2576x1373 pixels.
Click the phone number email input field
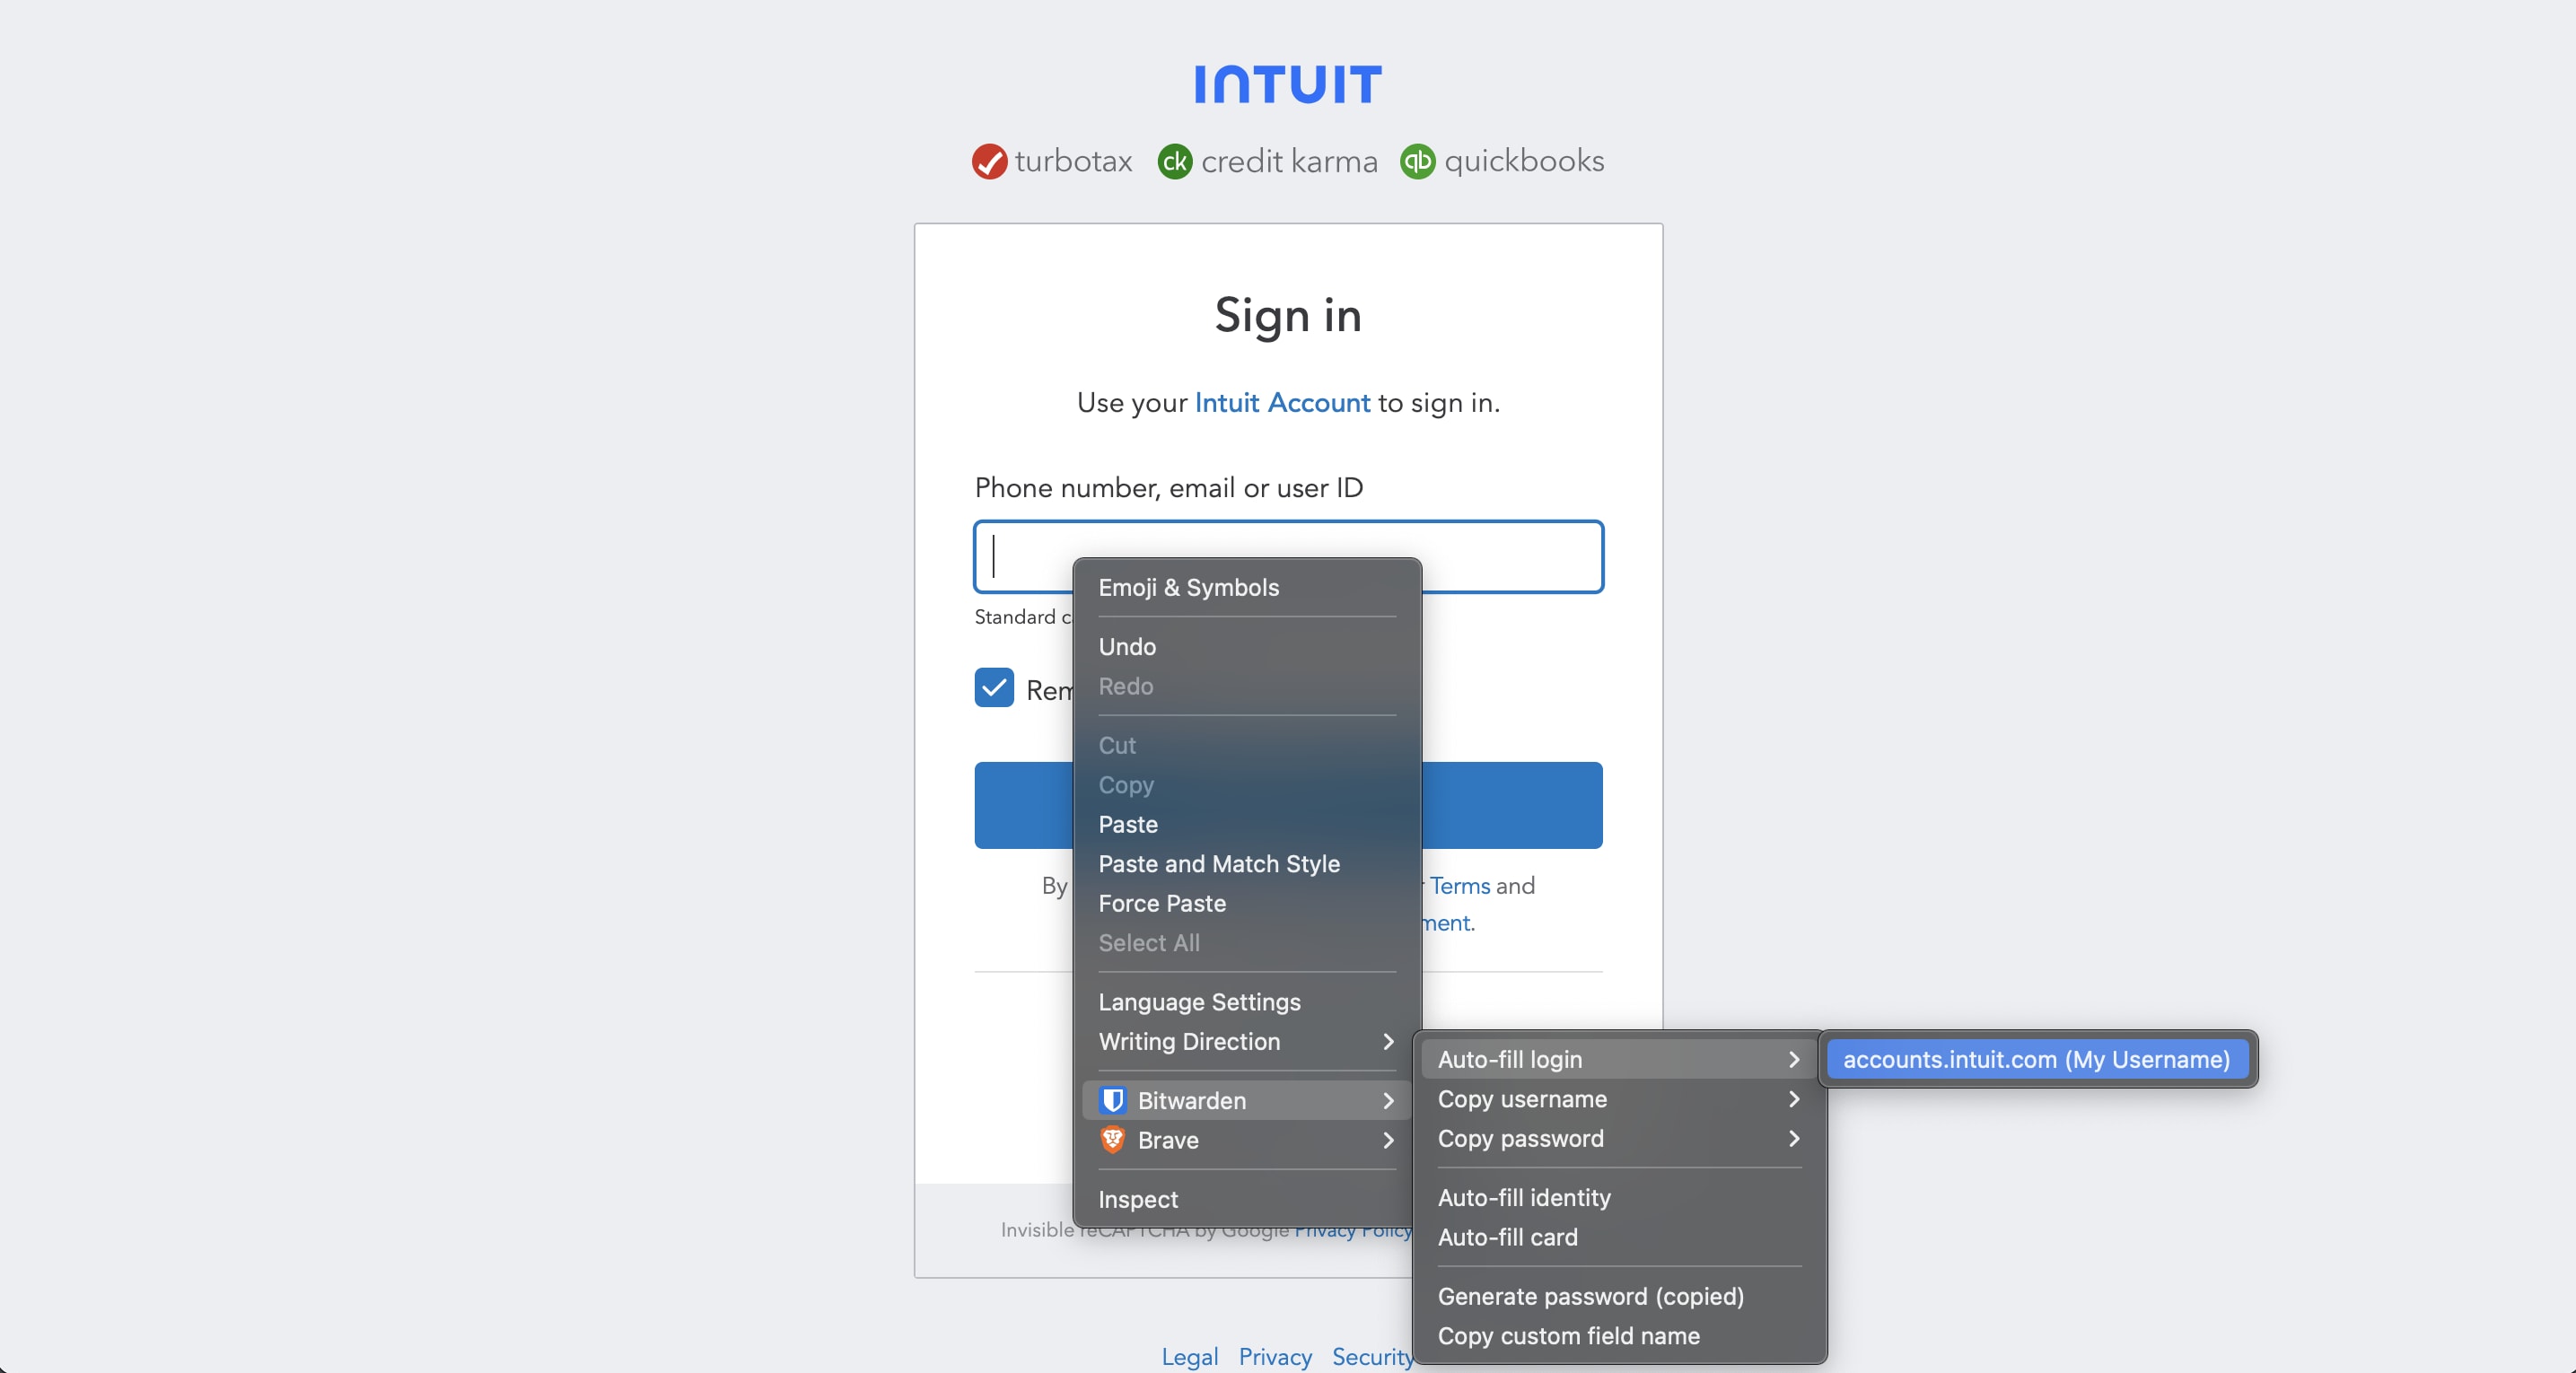[x=1286, y=555]
